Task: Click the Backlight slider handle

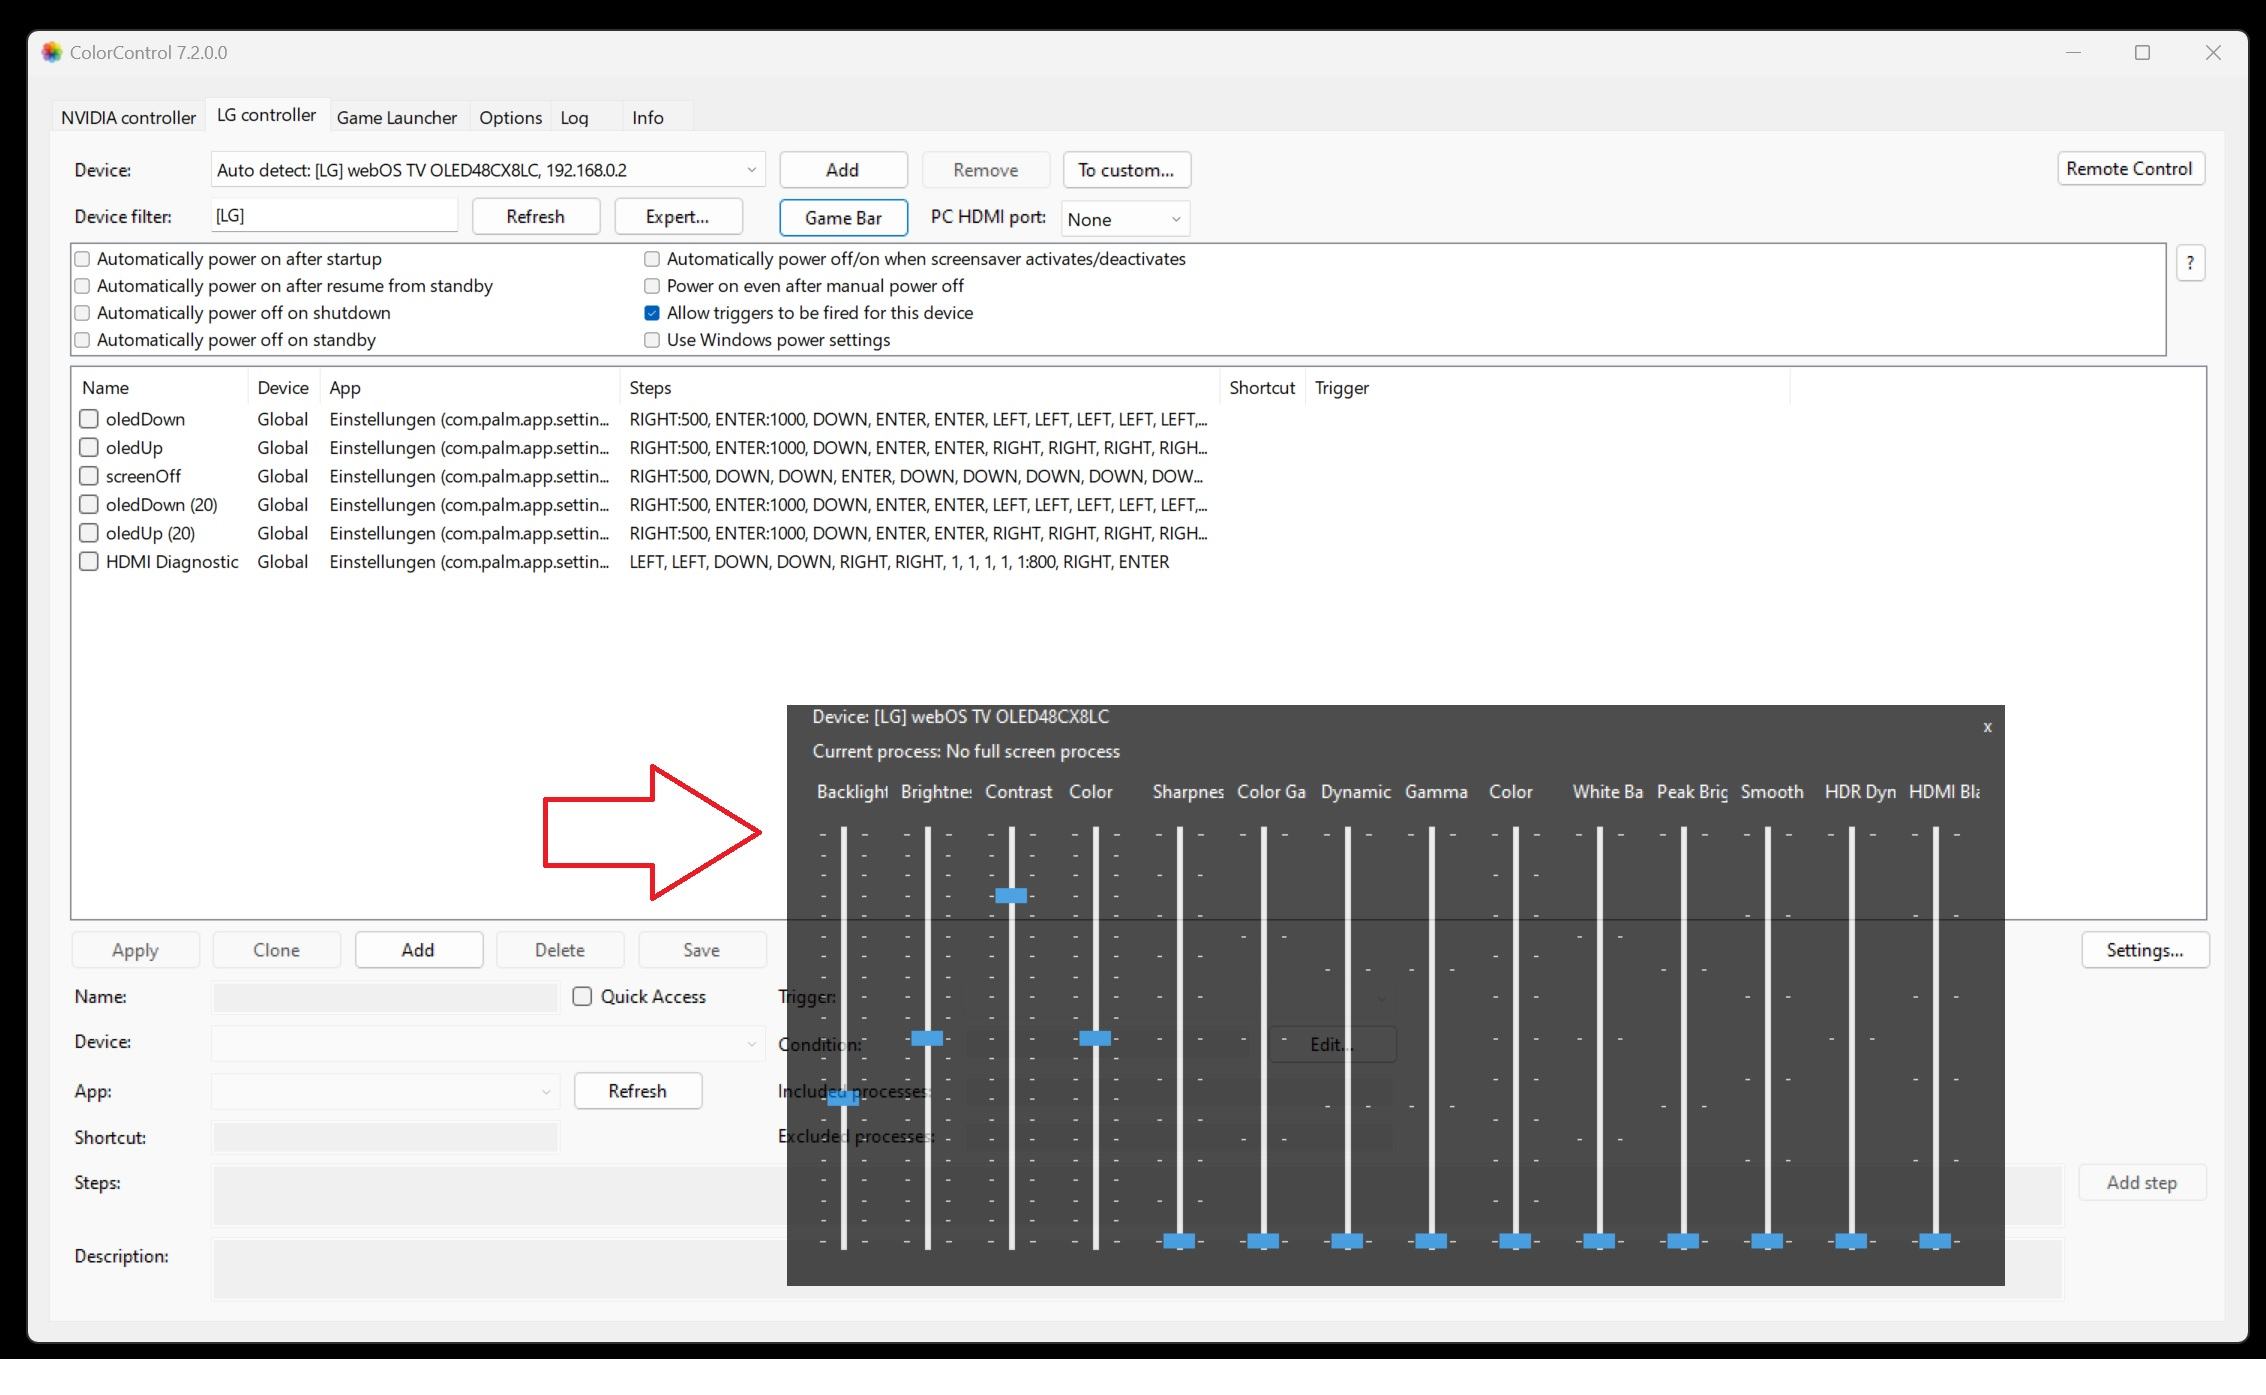Action: (x=843, y=1097)
